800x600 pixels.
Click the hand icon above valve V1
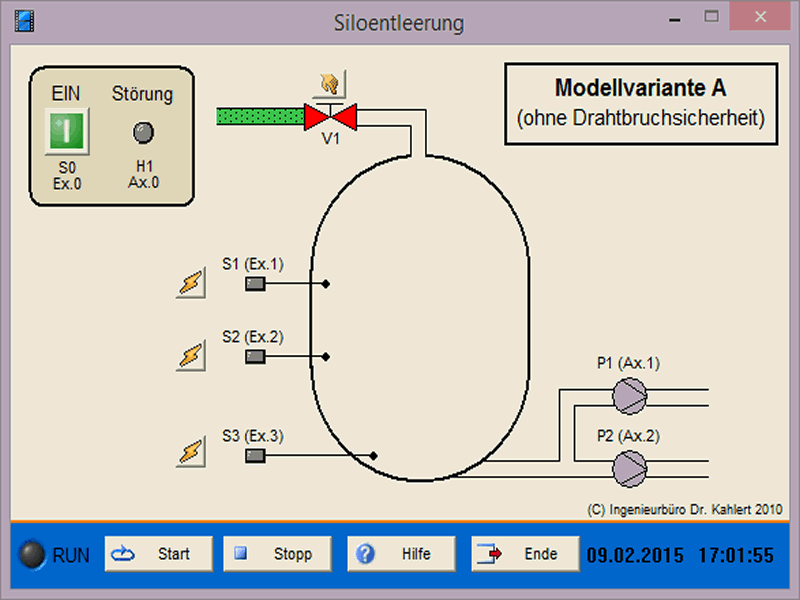pos(330,83)
